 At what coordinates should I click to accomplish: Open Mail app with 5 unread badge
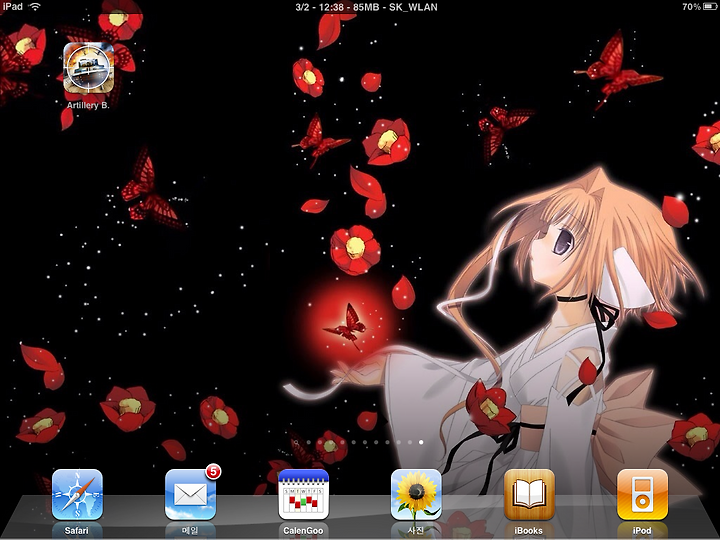191,495
